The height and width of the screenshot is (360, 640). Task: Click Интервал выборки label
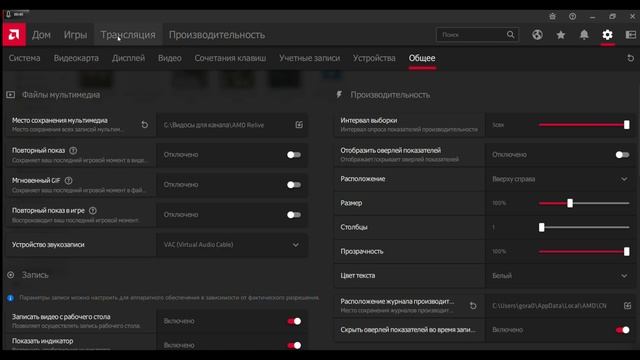pos(369,120)
